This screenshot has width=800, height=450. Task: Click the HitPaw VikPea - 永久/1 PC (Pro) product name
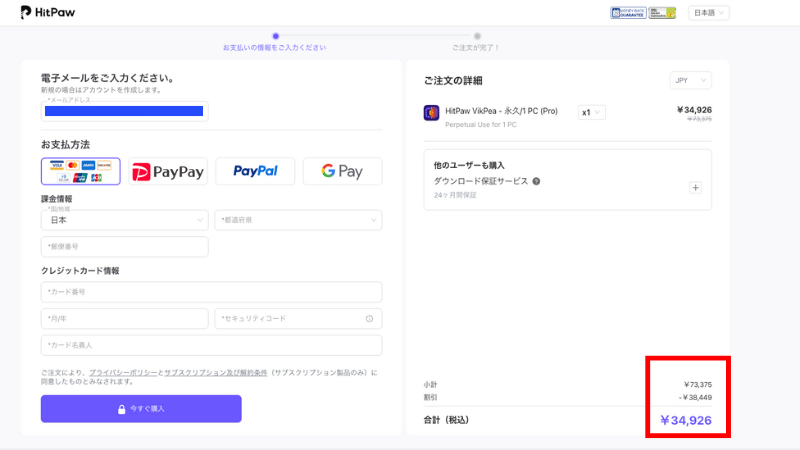502,111
